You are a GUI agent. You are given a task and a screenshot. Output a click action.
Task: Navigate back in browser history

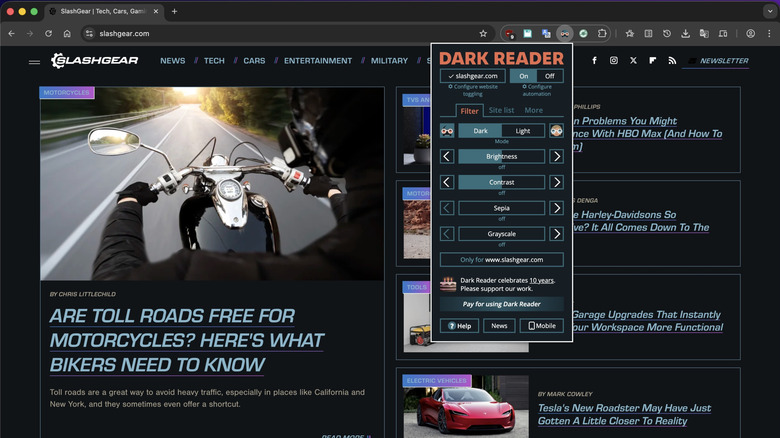[x=11, y=34]
